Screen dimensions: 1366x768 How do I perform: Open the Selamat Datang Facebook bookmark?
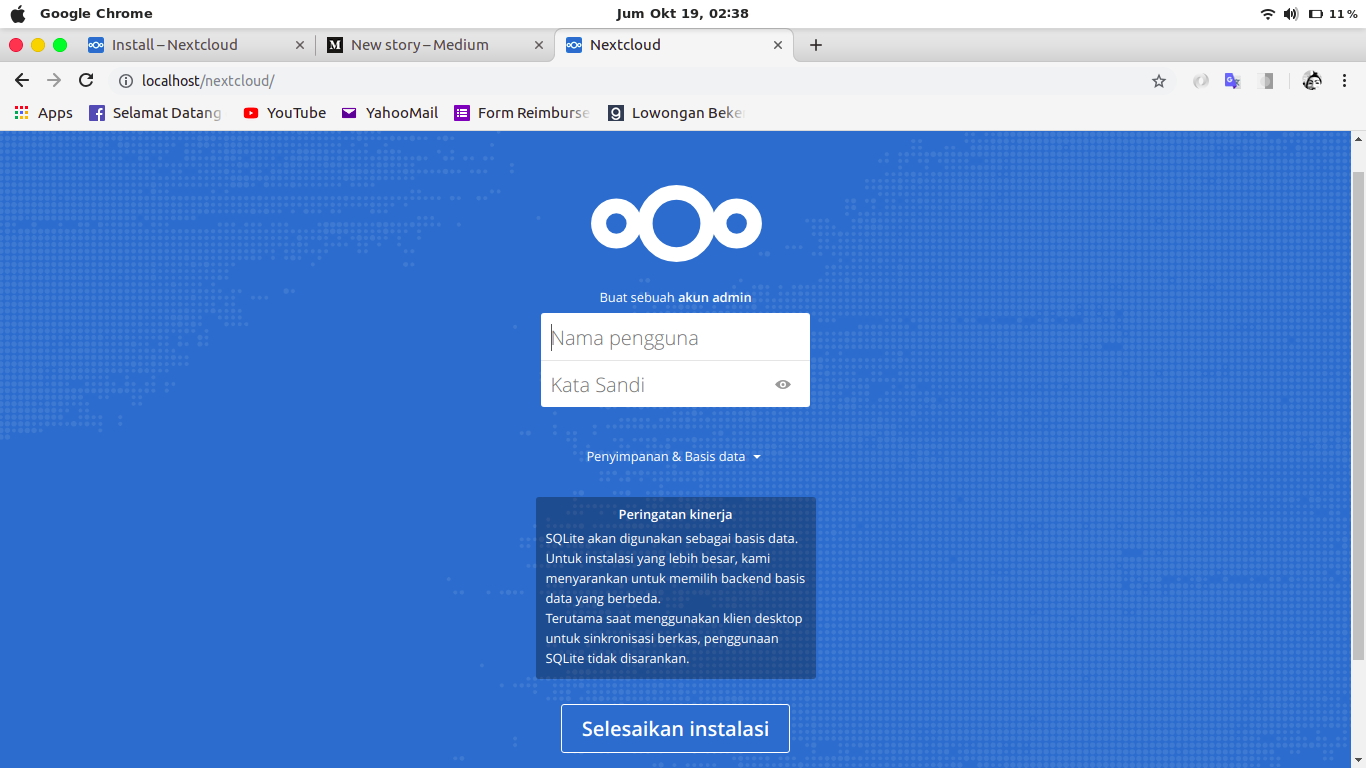tap(155, 113)
